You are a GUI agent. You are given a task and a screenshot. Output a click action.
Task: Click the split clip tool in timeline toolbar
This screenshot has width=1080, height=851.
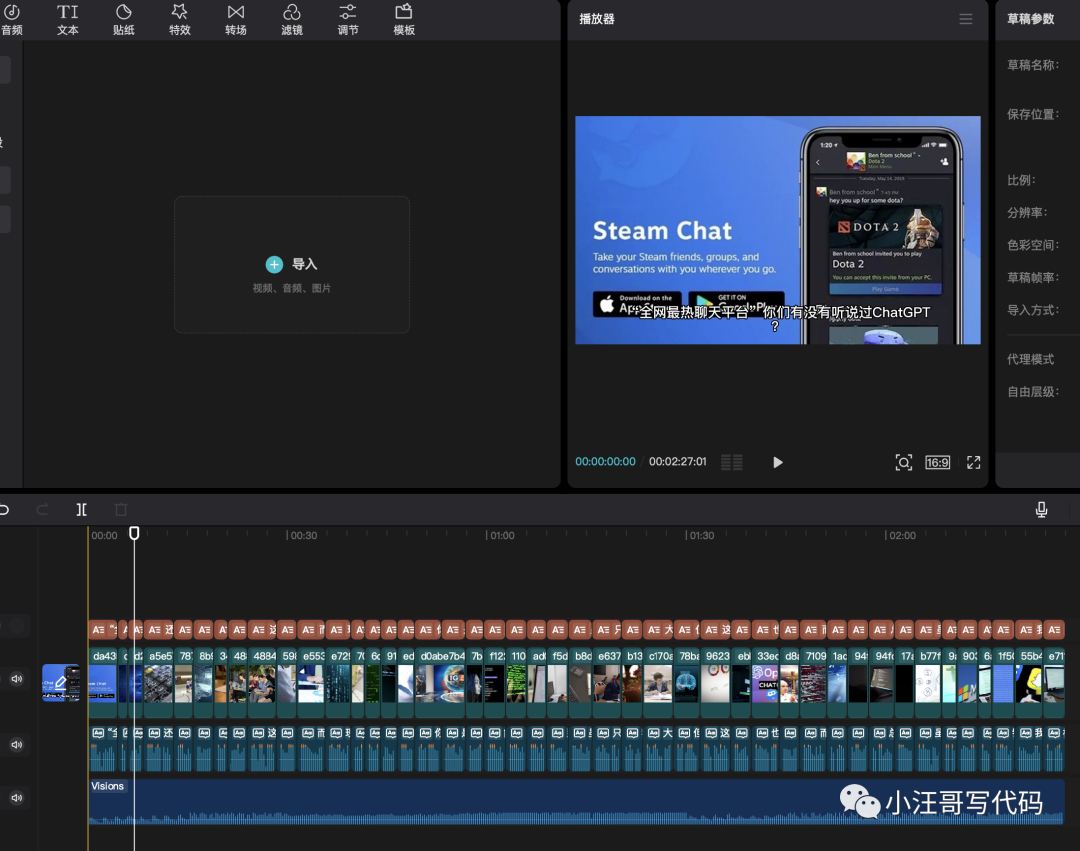[x=82, y=509]
